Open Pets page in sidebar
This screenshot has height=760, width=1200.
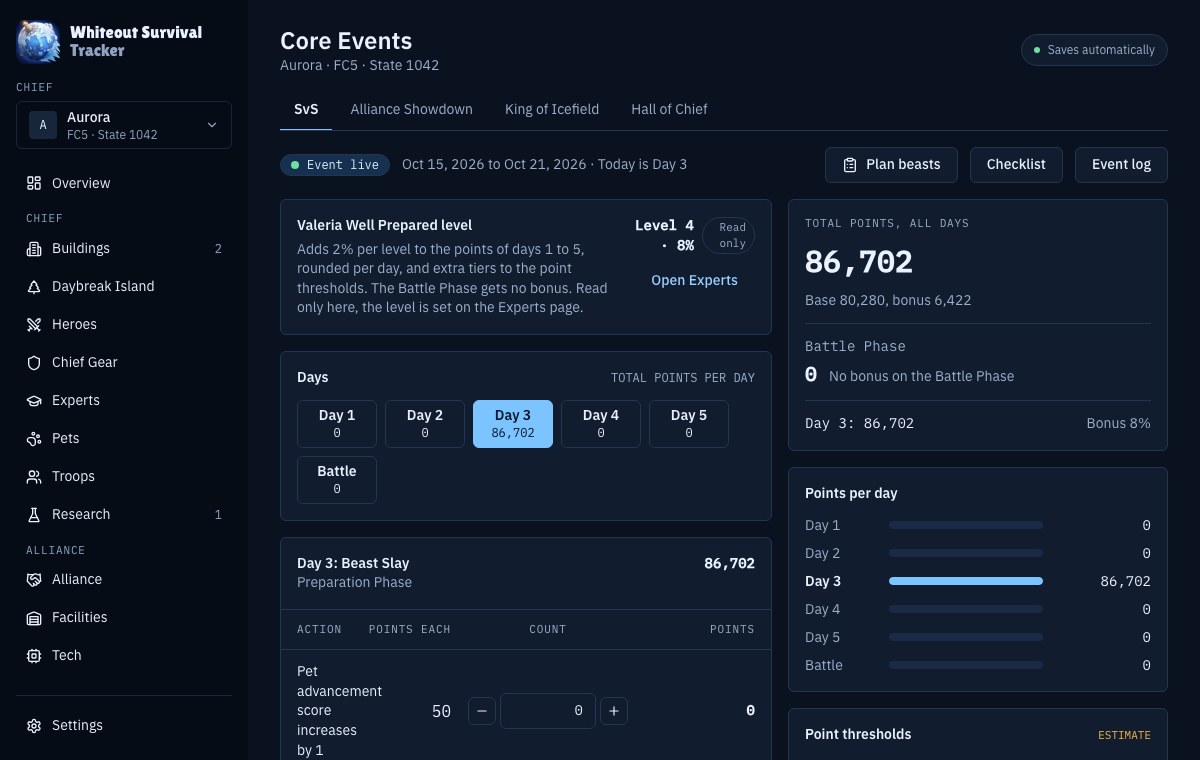[x=124, y=438]
